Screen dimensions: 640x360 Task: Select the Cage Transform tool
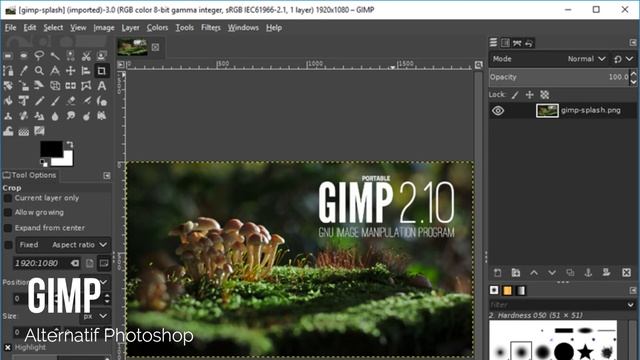pos(86,86)
